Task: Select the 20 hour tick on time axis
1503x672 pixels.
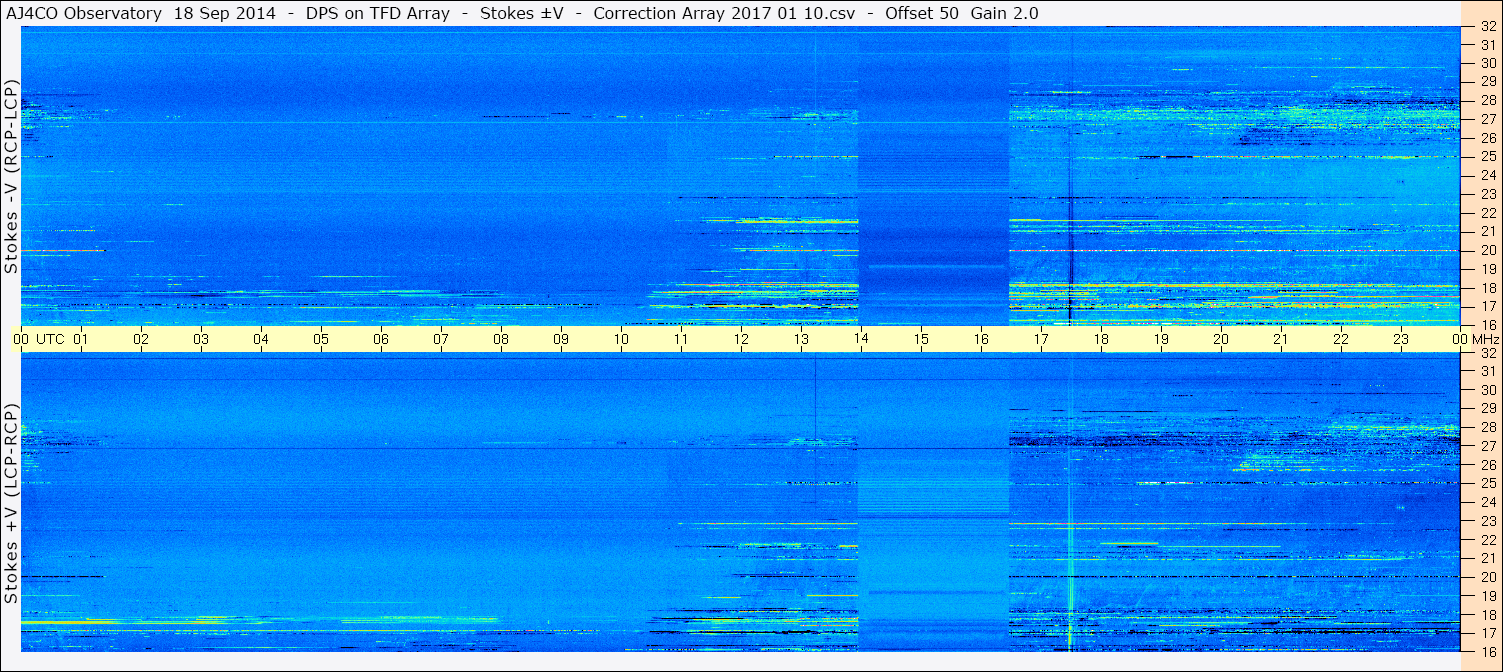Action: 1221,339
